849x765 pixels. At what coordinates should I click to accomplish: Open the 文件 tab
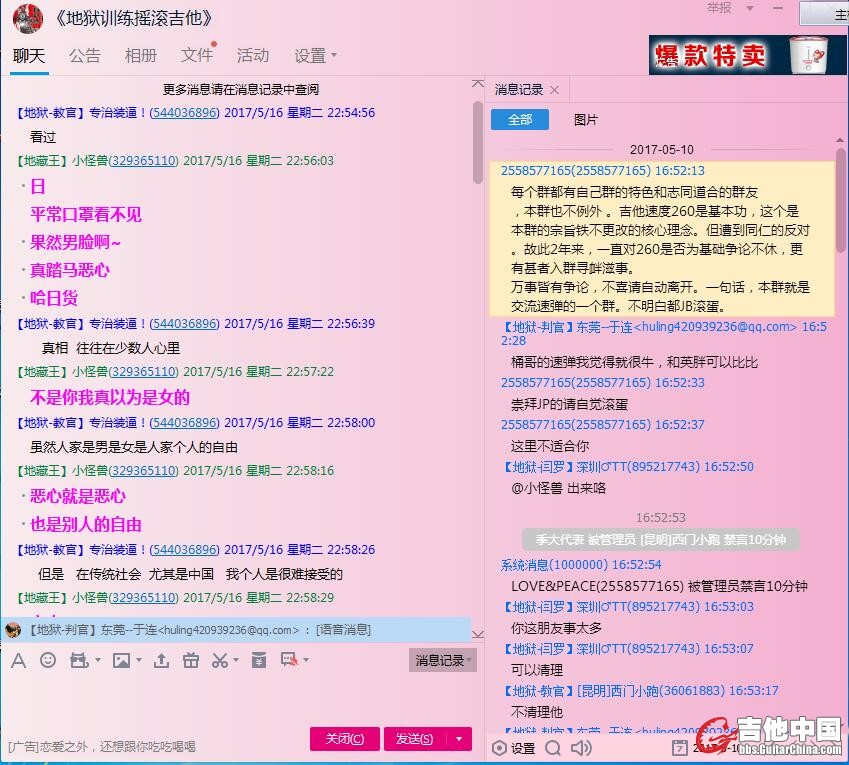pos(197,55)
